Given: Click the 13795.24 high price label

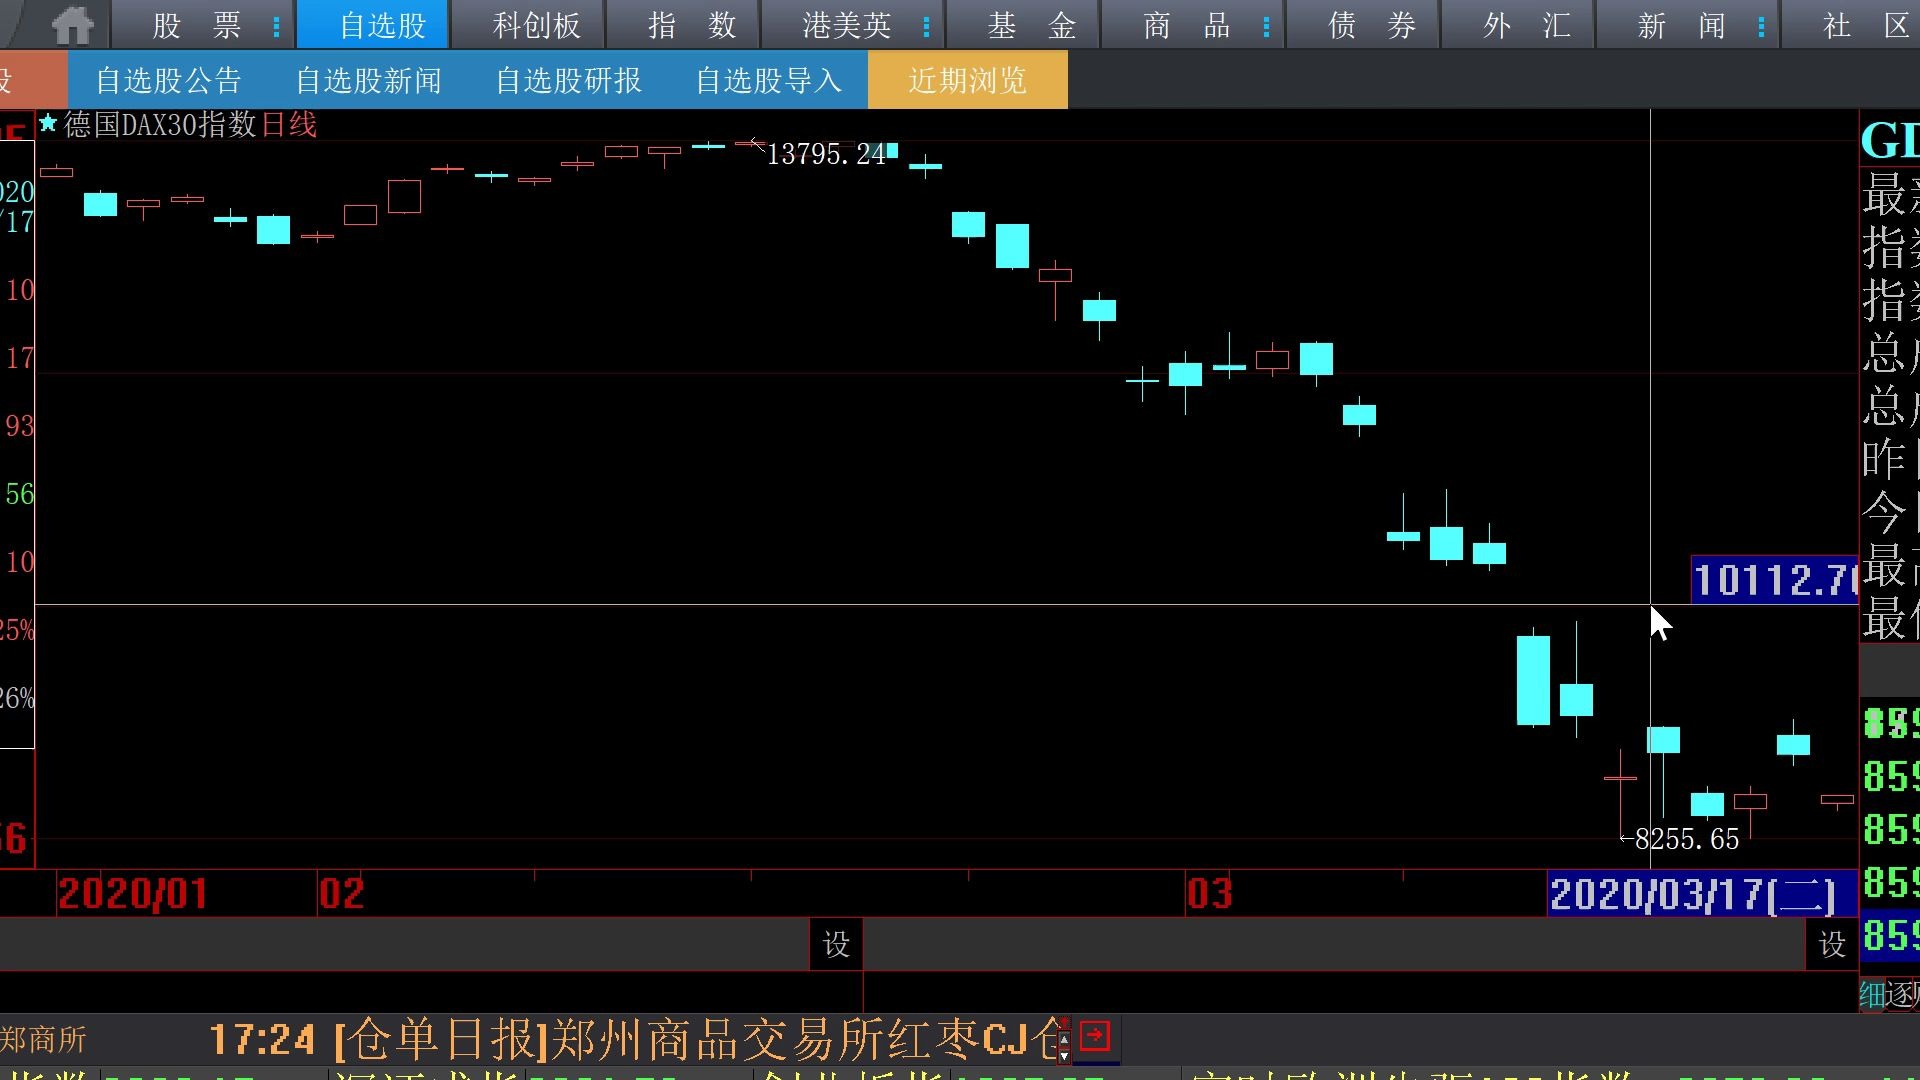Looking at the screenshot, I should click(x=826, y=154).
